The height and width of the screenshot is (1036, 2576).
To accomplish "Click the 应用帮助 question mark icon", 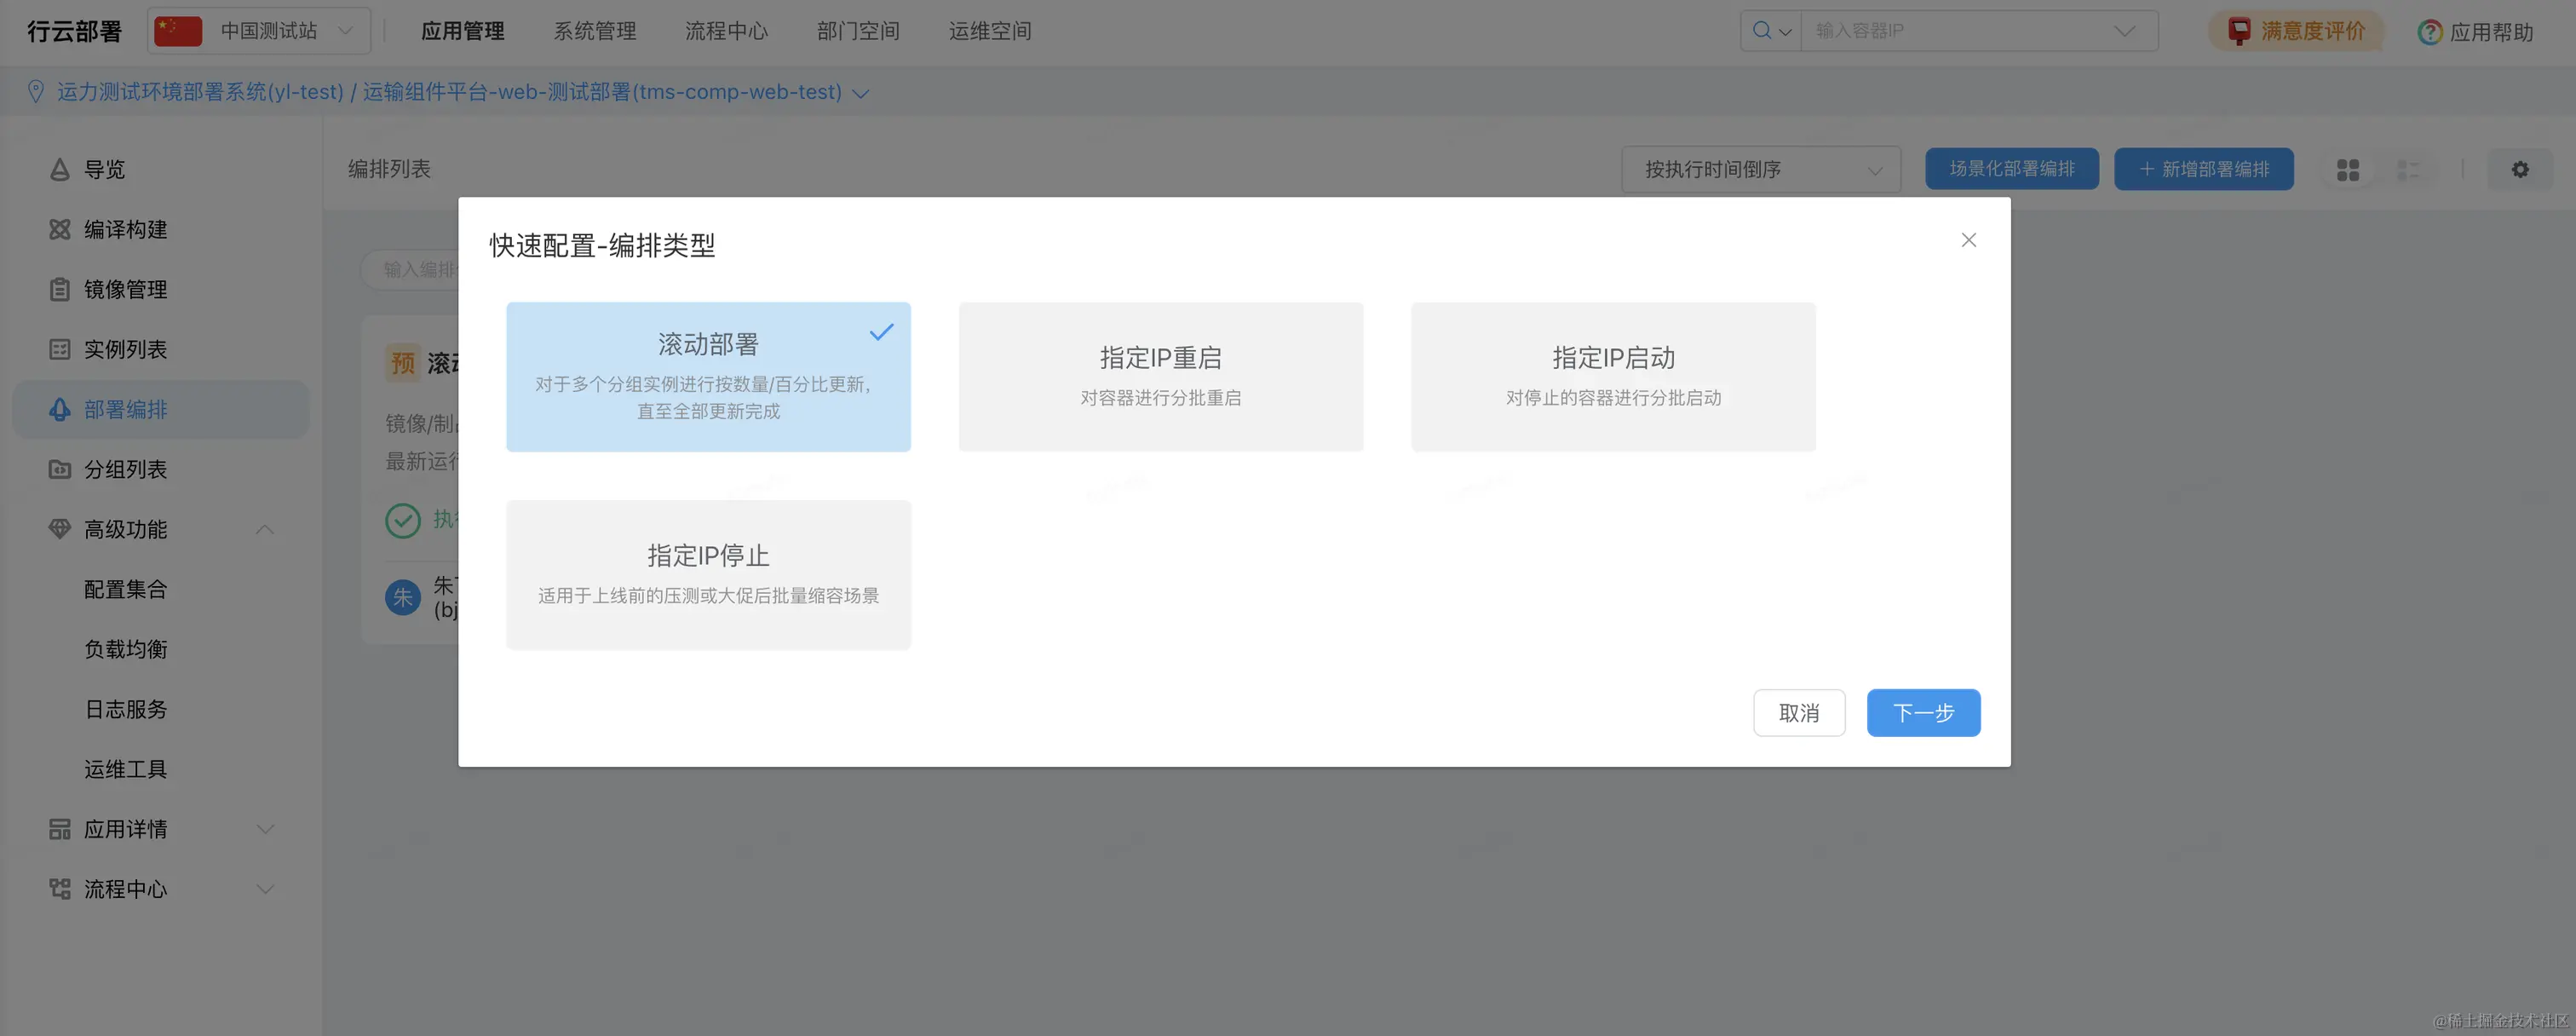I will coord(2429,32).
